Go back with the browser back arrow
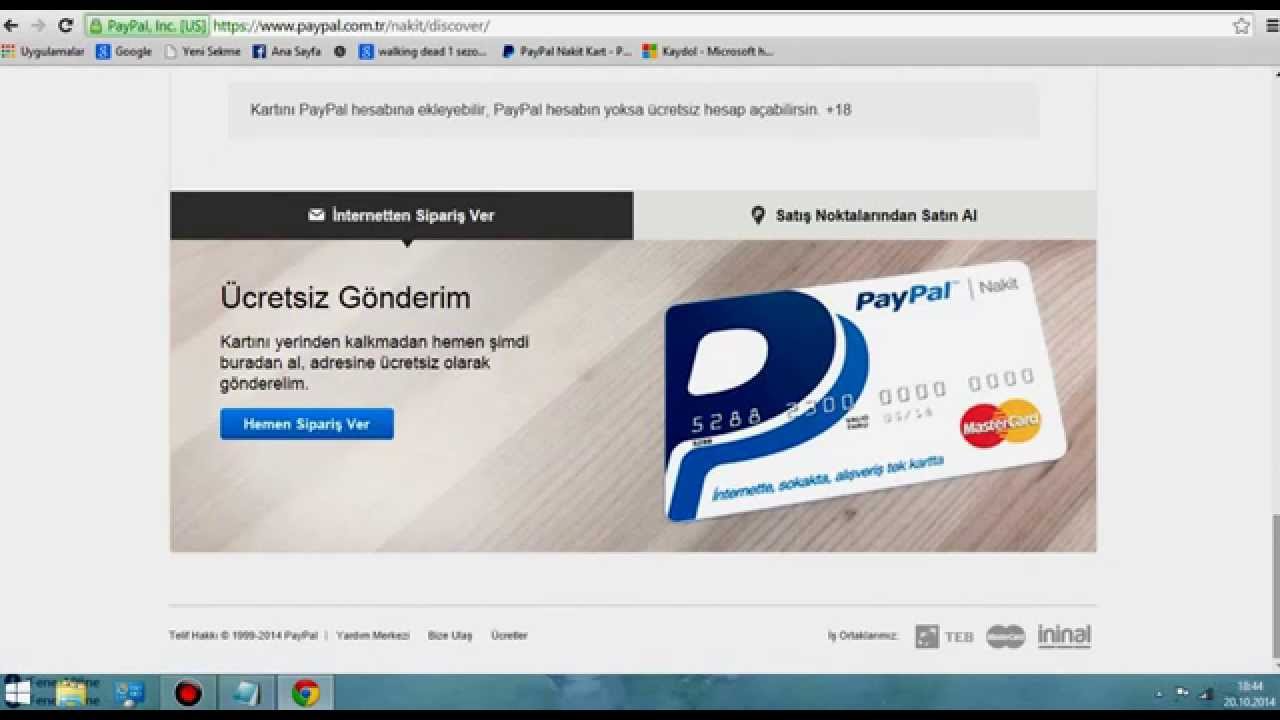 pos(11,26)
